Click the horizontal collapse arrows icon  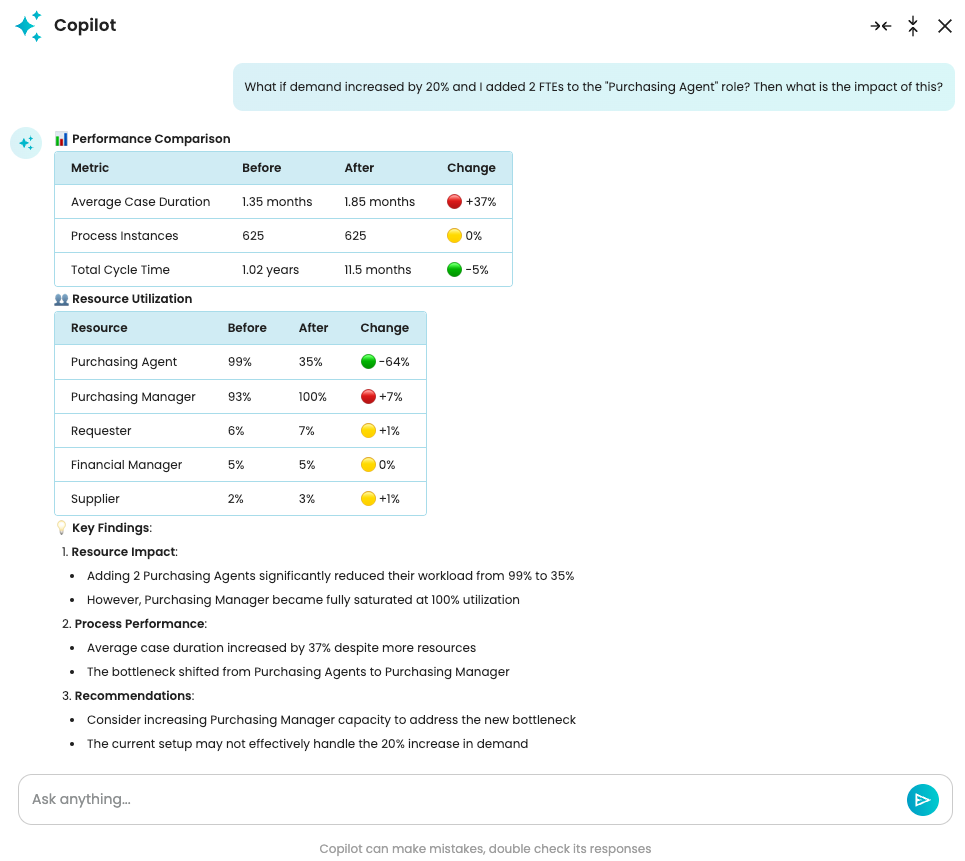pyautogui.click(x=880, y=26)
